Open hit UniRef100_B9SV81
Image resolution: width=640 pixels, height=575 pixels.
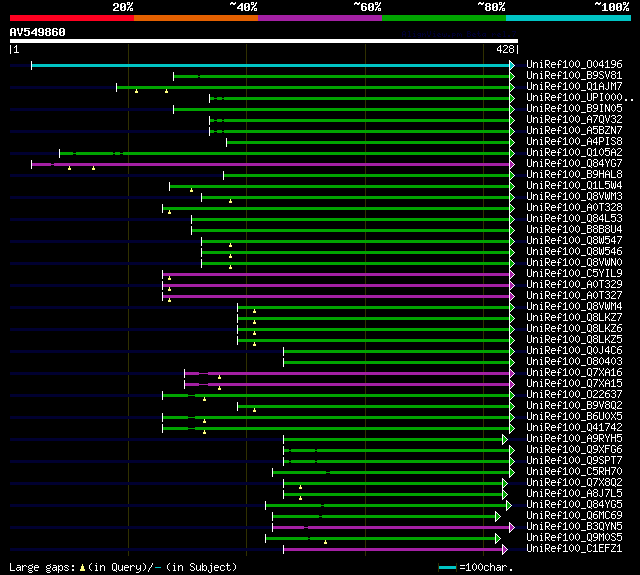[574, 75]
